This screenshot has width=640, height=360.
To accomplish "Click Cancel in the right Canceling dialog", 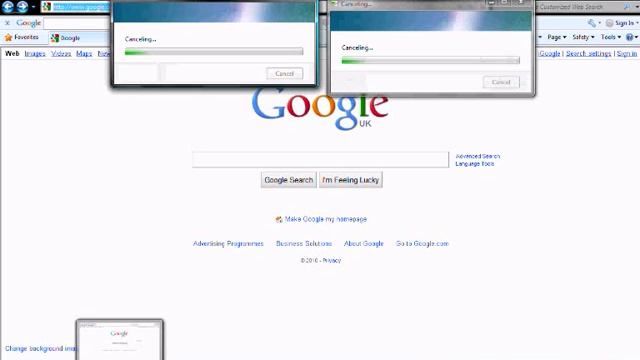I will [x=501, y=82].
